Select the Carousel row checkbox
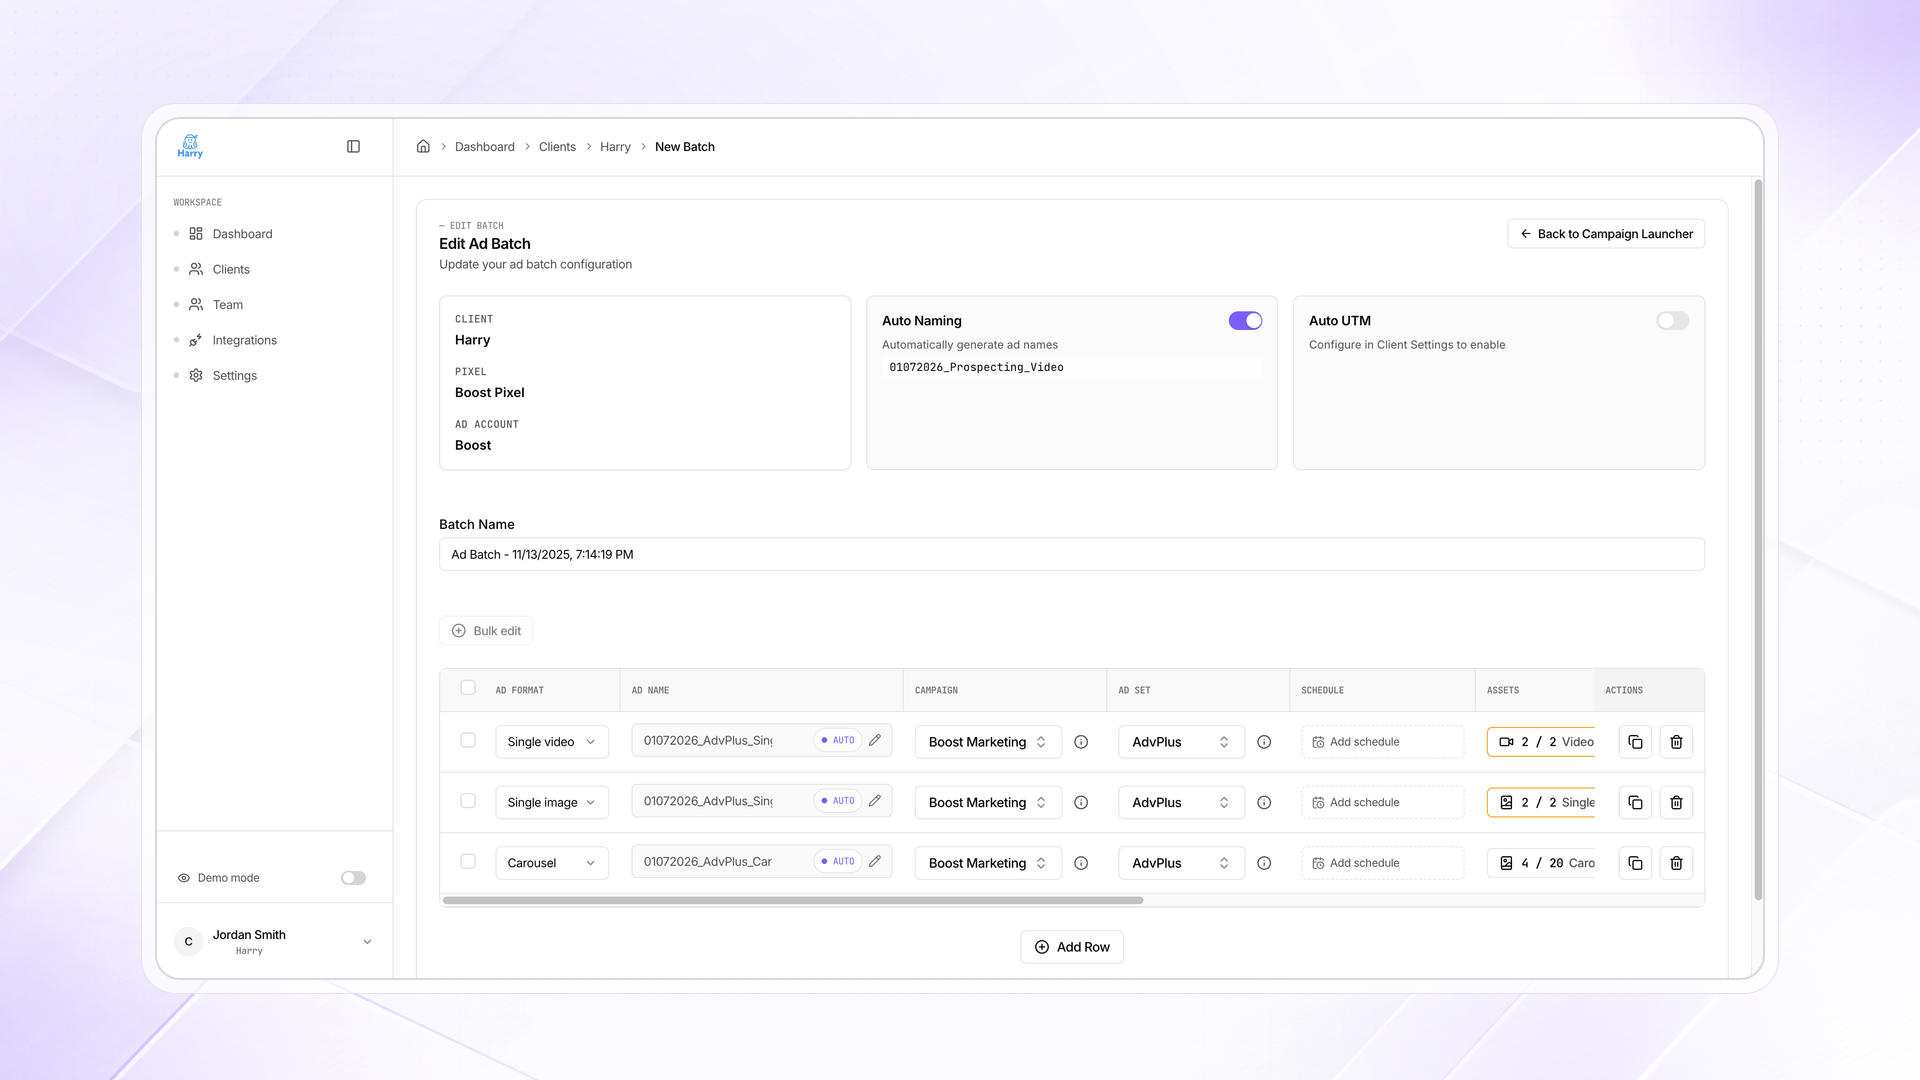The image size is (1920, 1080). coord(468,861)
